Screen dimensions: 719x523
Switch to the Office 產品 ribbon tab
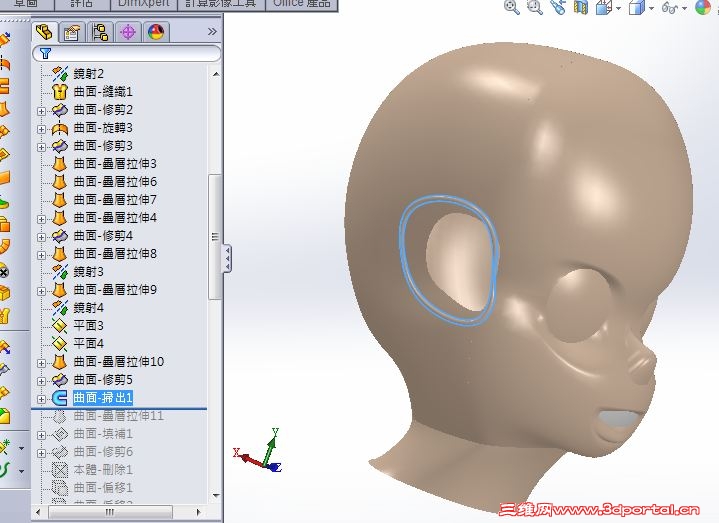tap(302, 4)
